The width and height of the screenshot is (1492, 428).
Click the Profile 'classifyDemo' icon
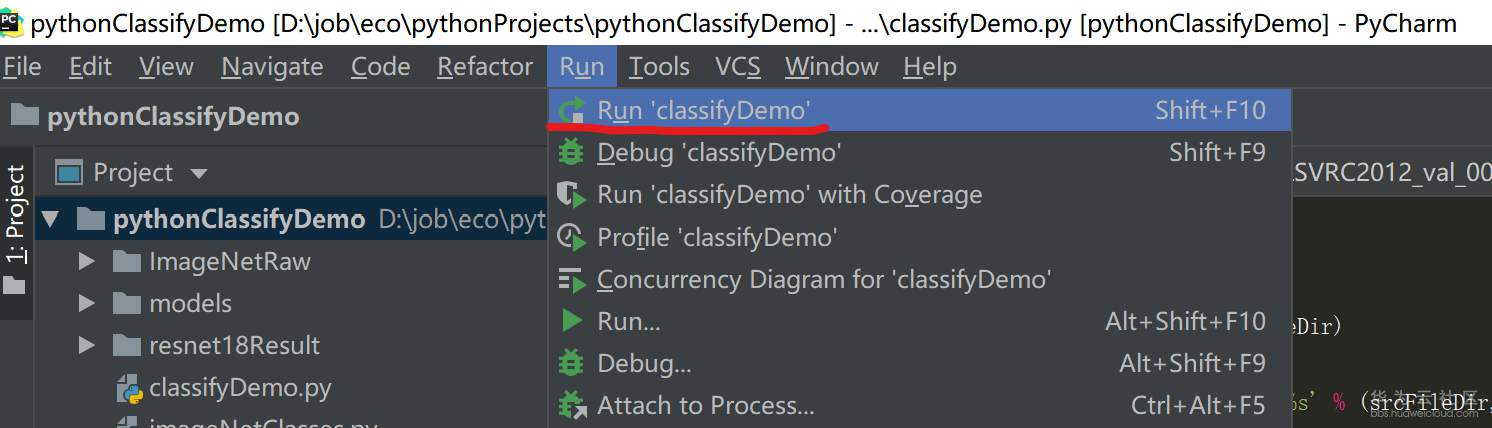click(x=572, y=237)
